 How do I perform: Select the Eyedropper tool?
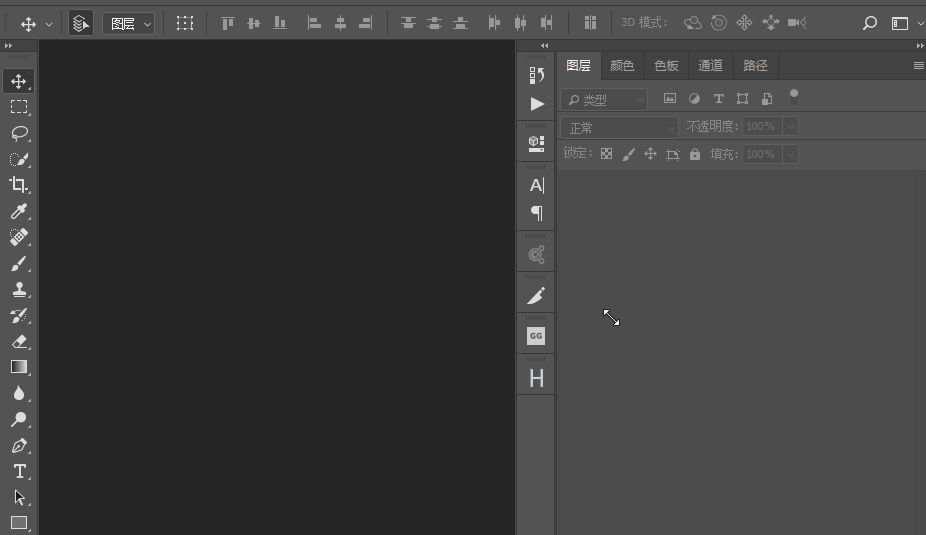coord(18,211)
